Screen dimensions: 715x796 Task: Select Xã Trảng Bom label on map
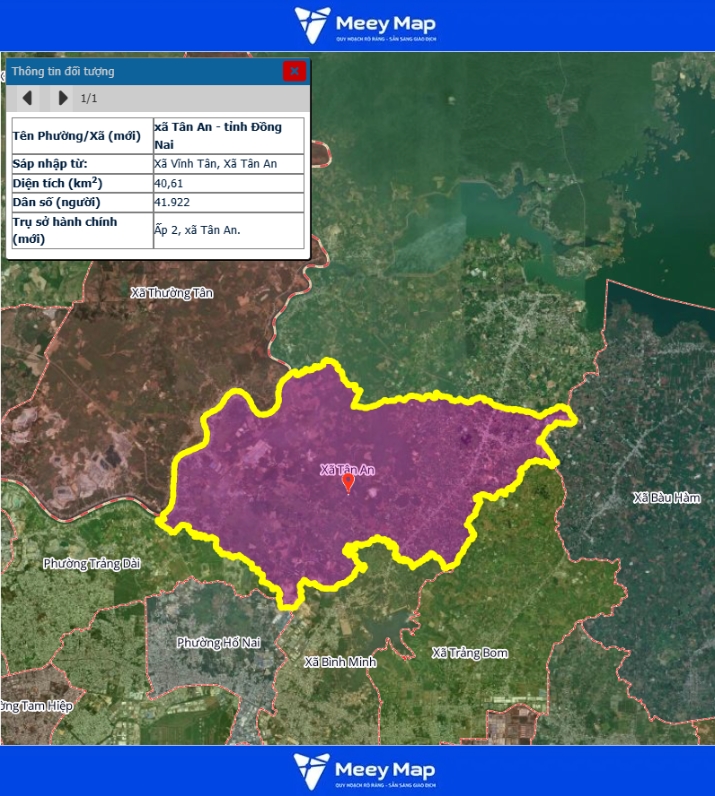469,653
